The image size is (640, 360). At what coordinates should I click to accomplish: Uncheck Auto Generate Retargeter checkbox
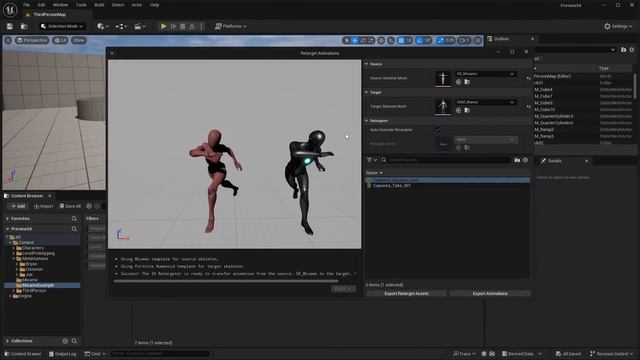pyautogui.click(x=438, y=130)
